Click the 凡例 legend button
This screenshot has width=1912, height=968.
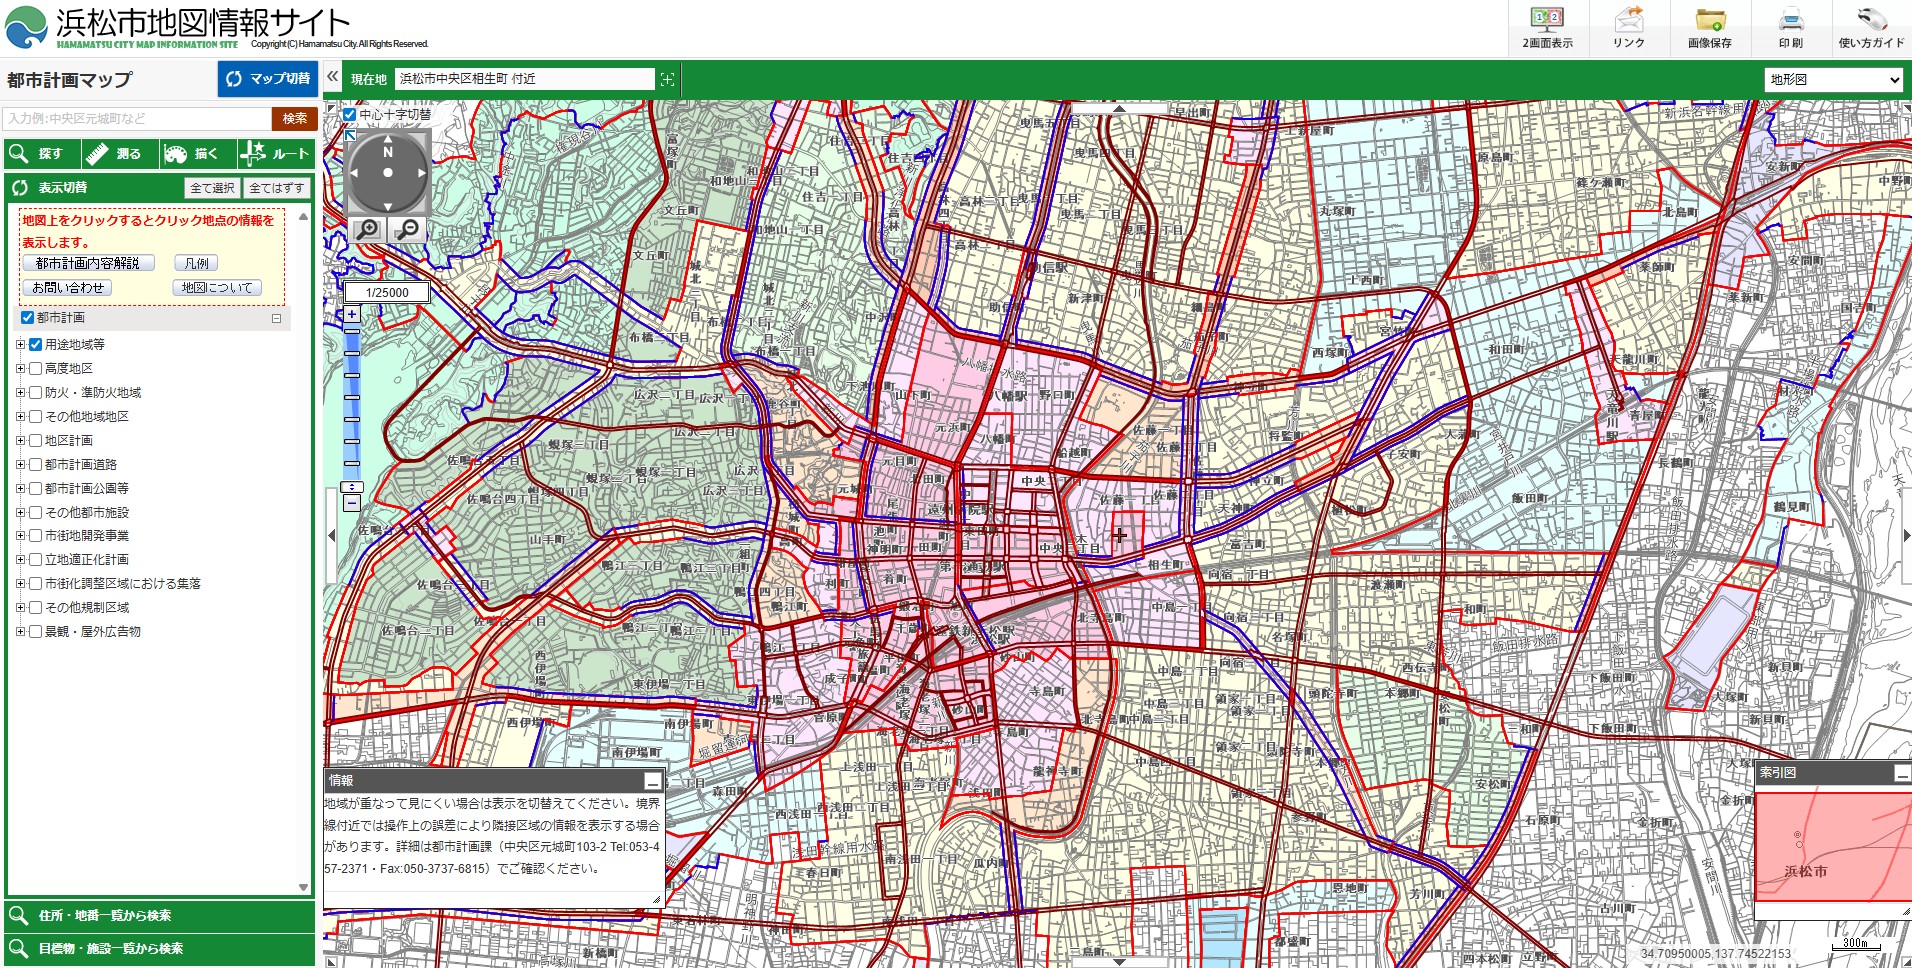pos(196,263)
